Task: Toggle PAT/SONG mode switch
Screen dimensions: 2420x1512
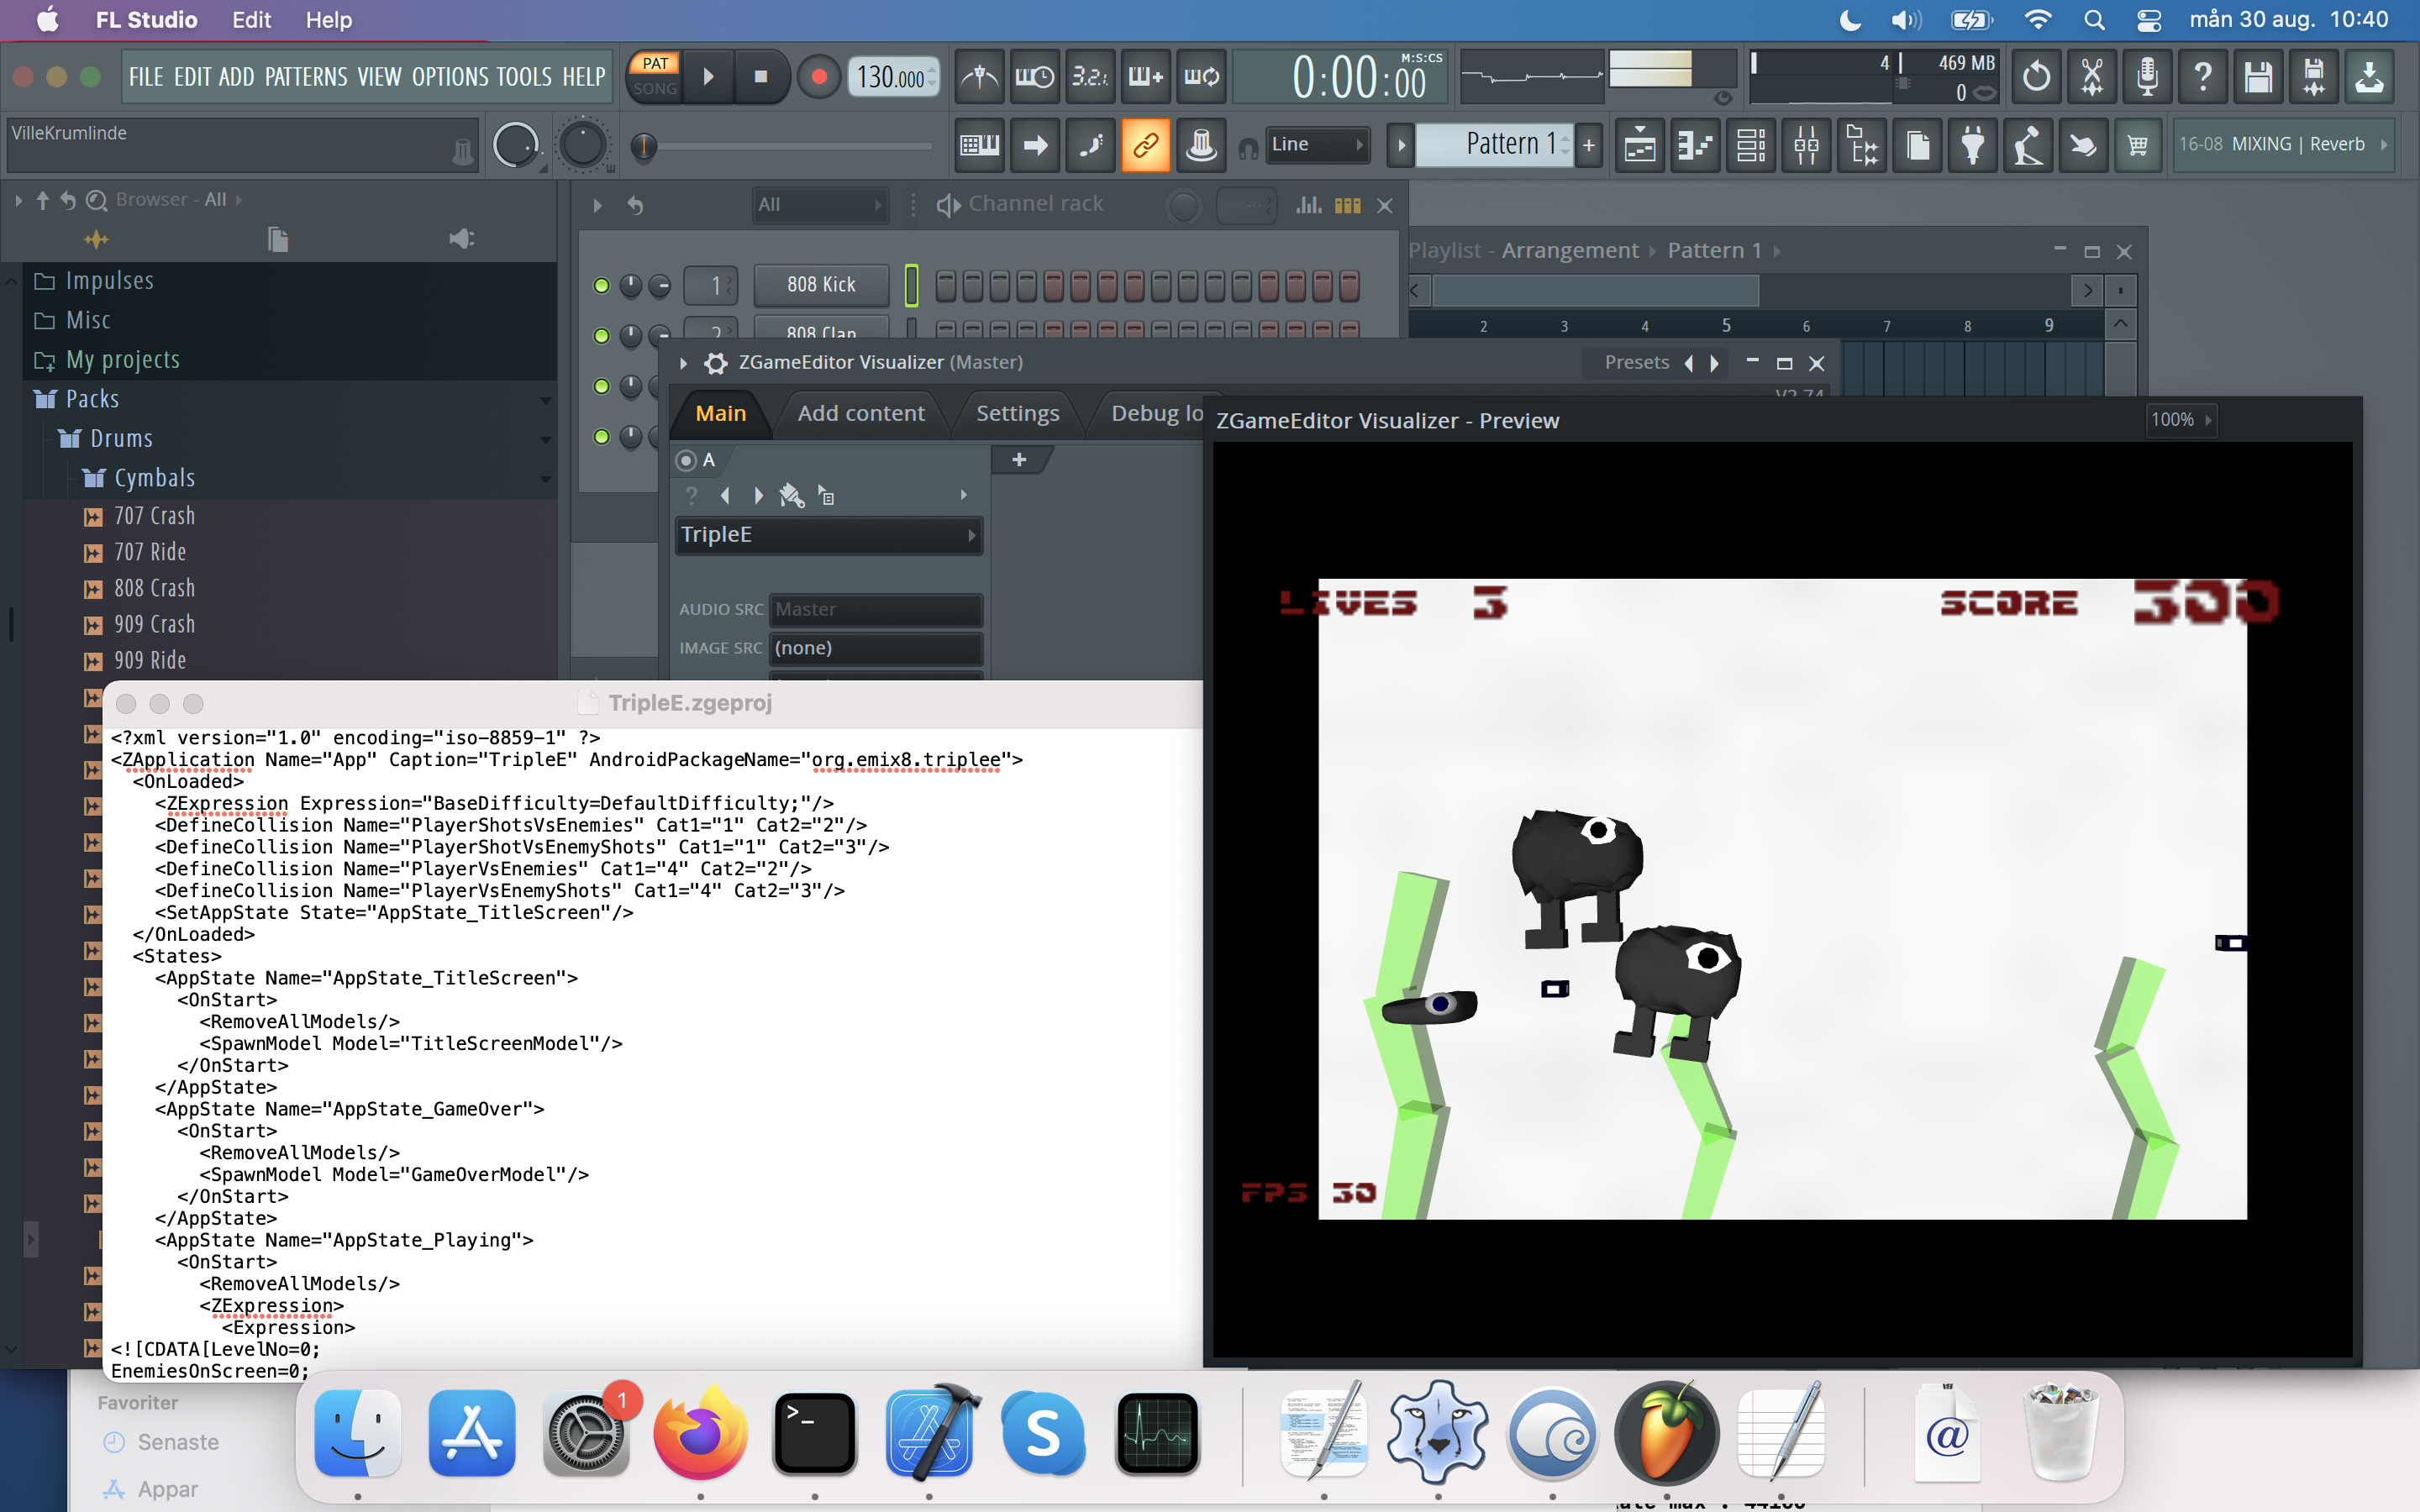Action: point(655,76)
